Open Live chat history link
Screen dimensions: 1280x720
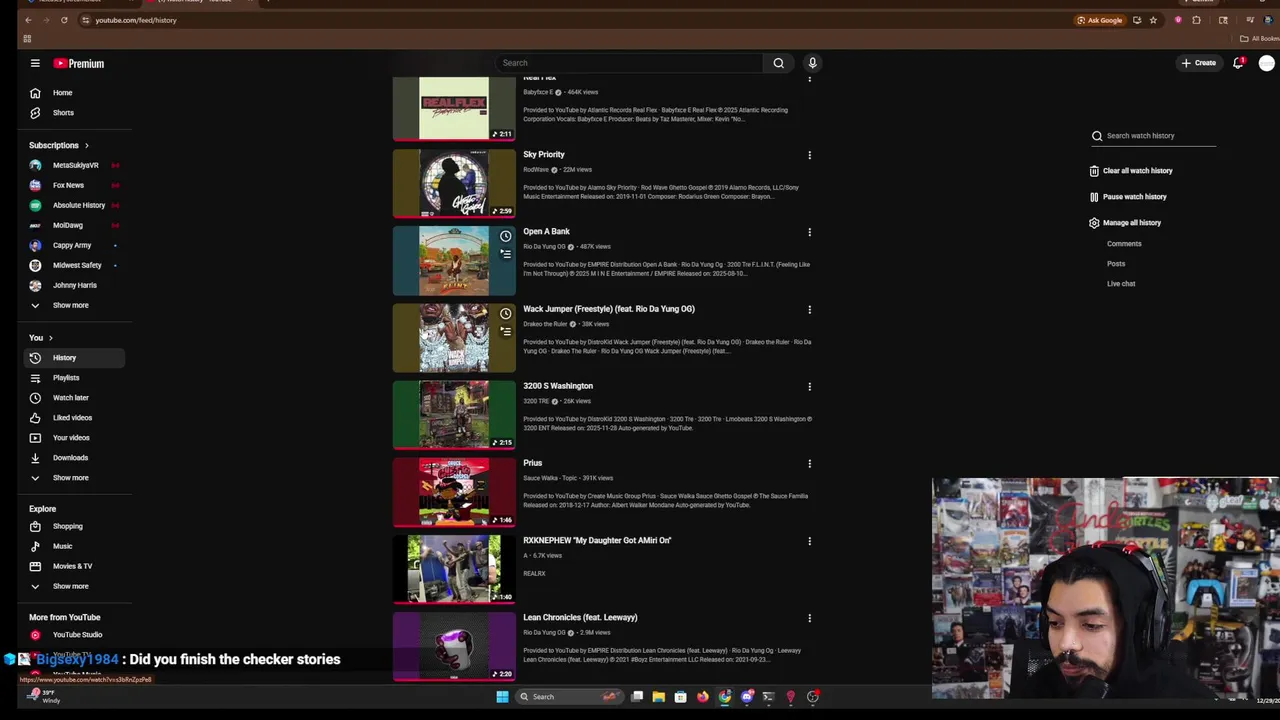click(x=1121, y=284)
